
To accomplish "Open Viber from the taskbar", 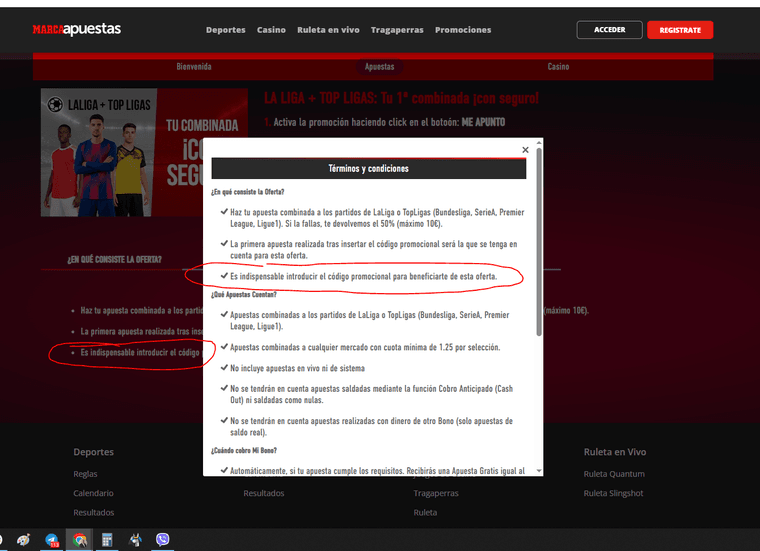I will point(163,539).
